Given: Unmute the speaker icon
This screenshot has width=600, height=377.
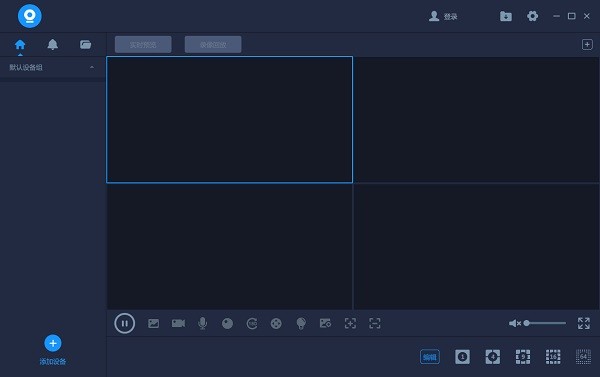Looking at the screenshot, I should click(x=515, y=323).
